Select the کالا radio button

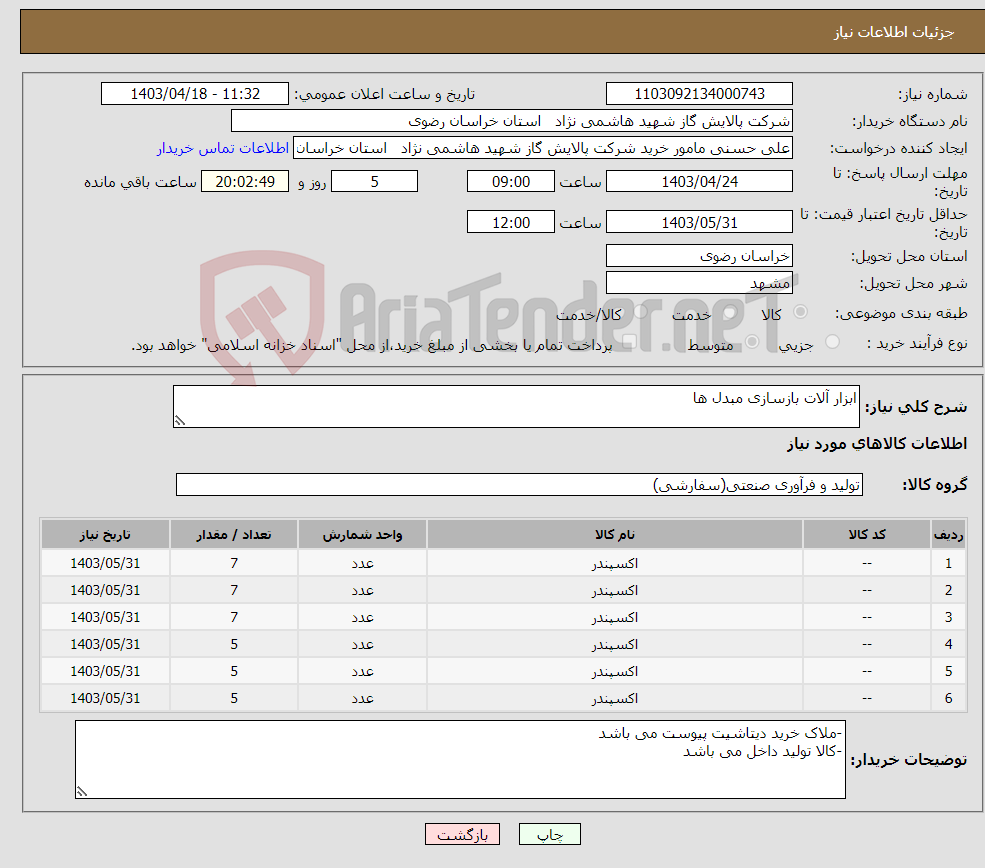(x=800, y=312)
